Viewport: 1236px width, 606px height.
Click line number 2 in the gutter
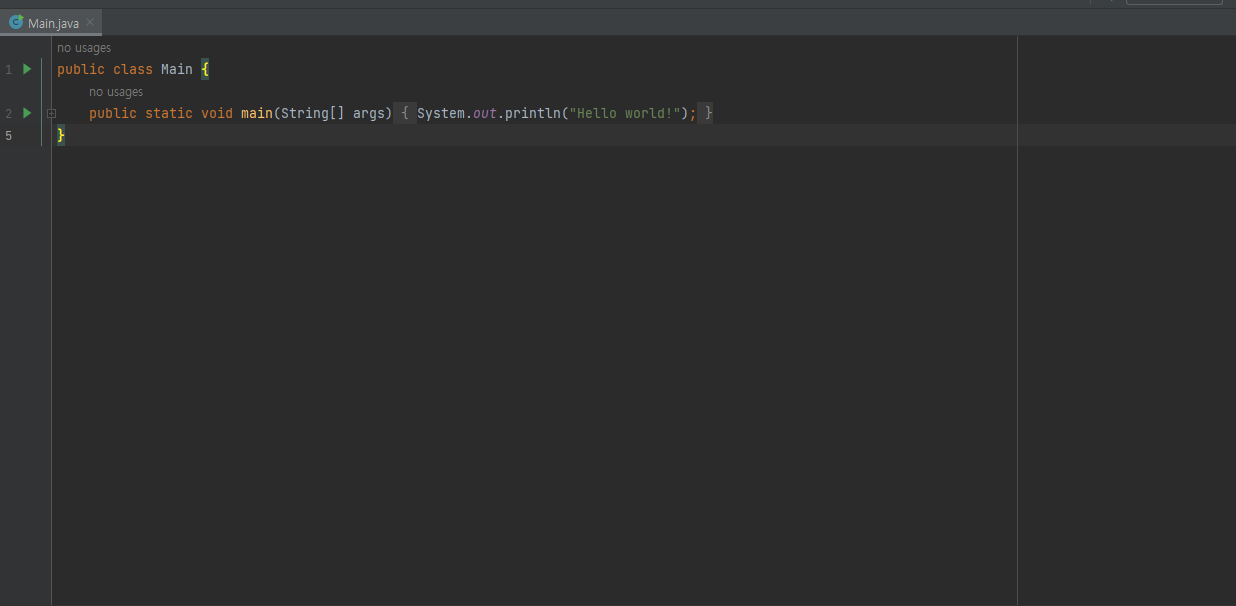coord(8,113)
